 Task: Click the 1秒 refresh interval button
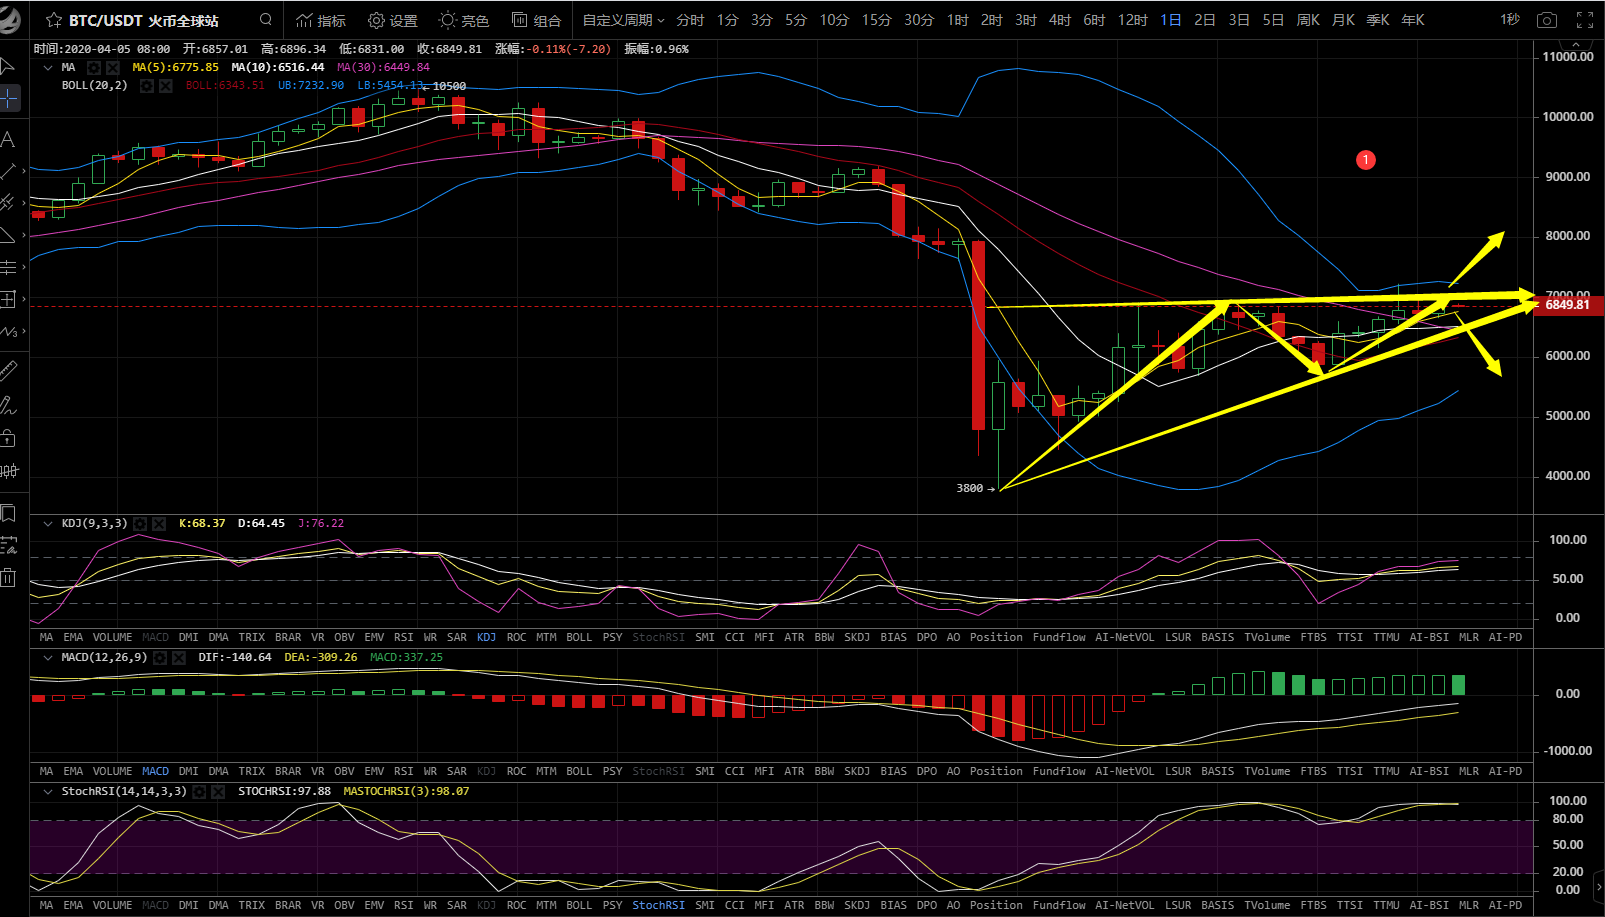click(x=1510, y=20)
